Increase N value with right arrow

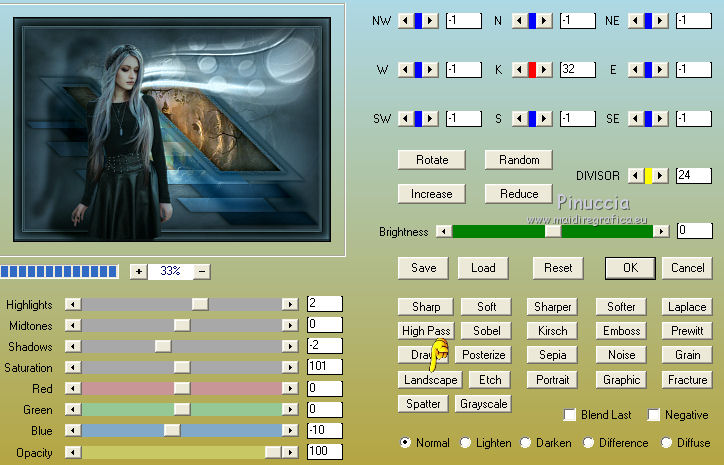coord(544,20)
